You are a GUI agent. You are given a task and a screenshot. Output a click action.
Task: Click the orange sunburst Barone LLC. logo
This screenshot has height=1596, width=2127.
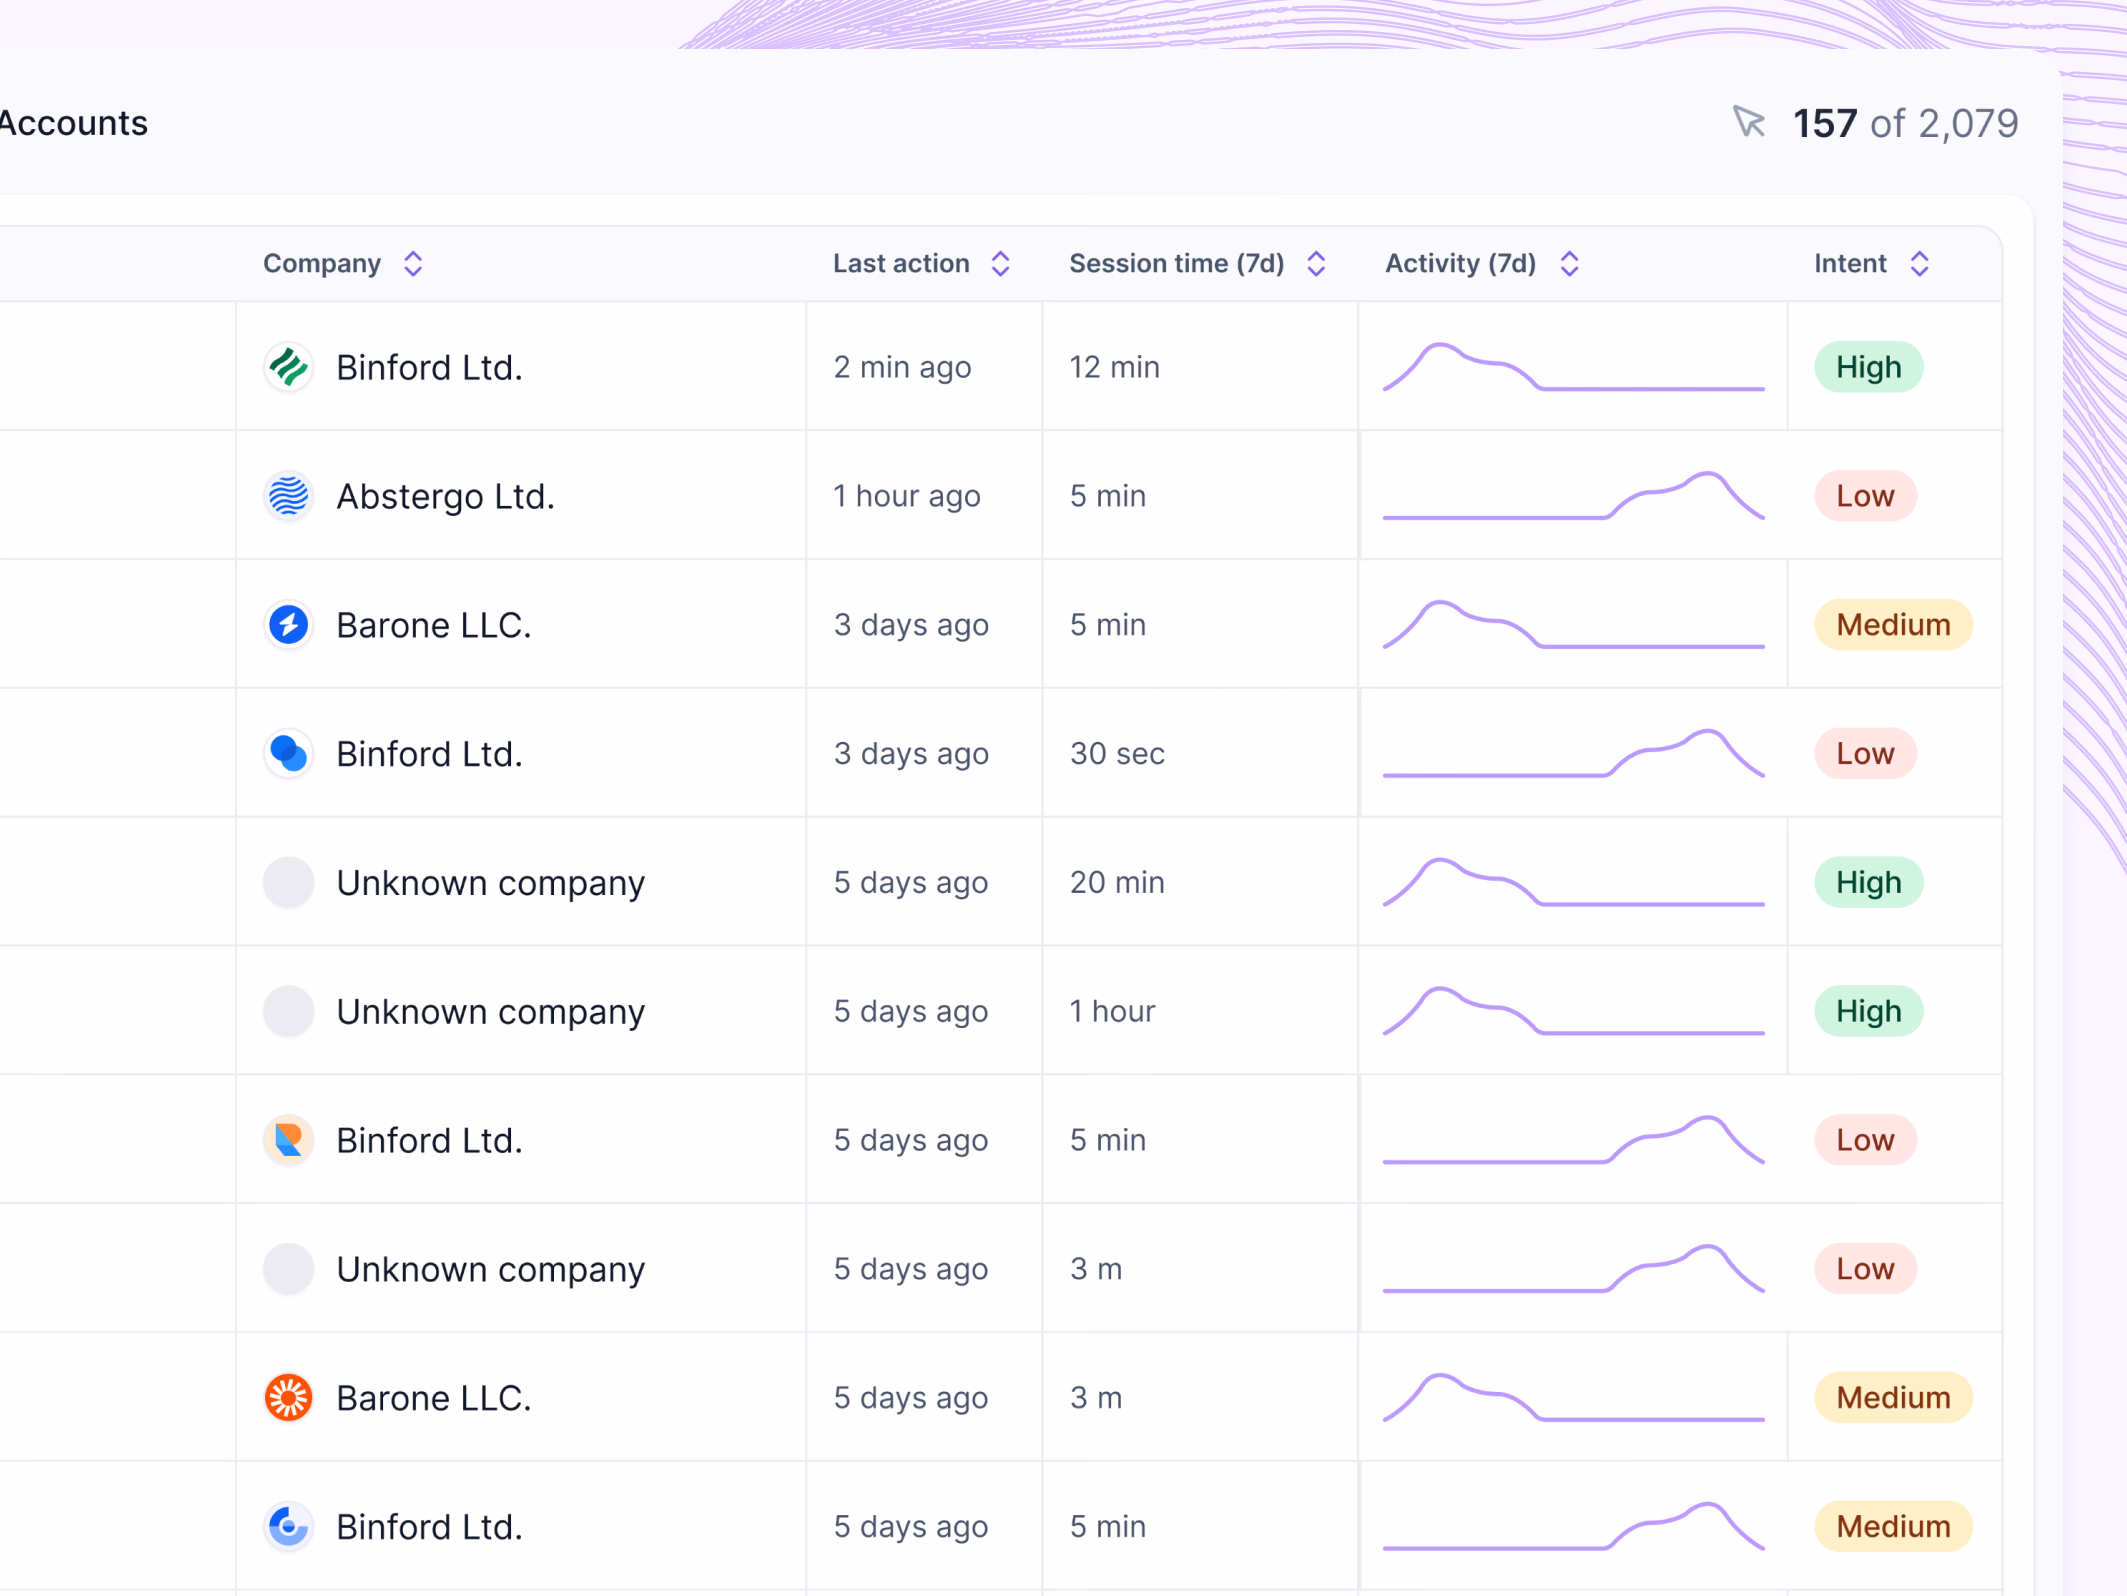288,1398
